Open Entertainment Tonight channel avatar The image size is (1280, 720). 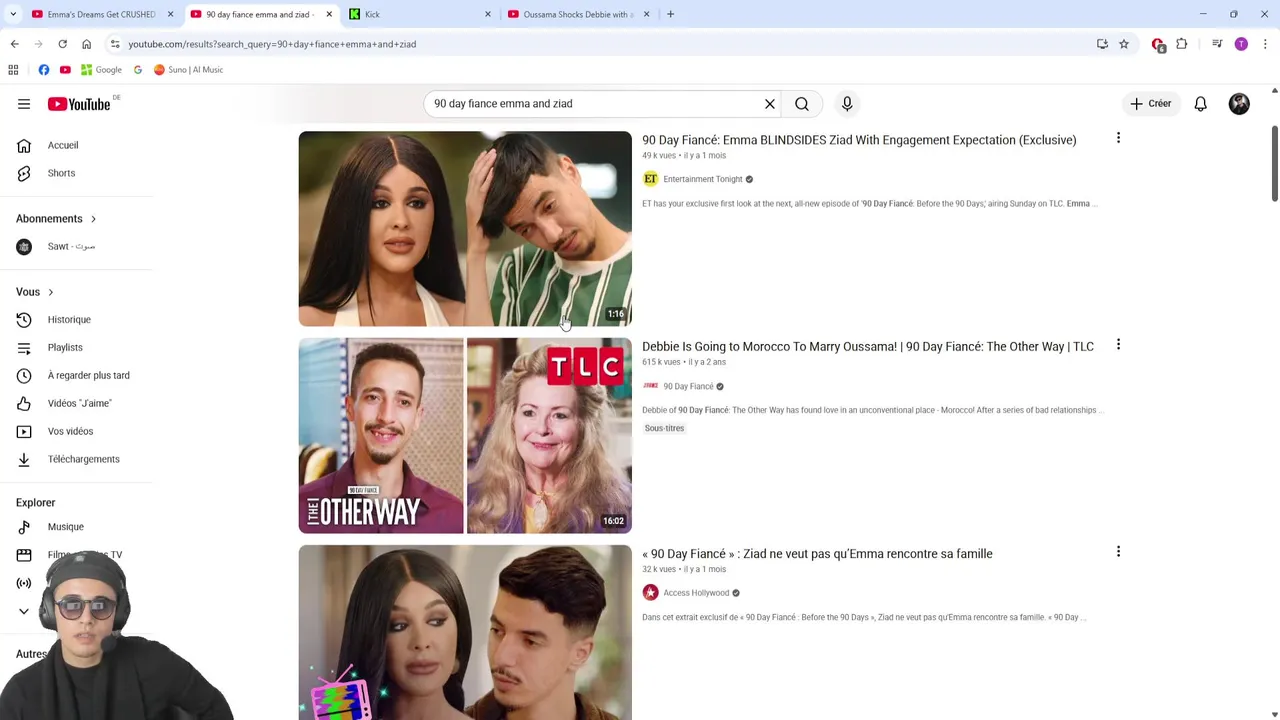click(651, 179)
